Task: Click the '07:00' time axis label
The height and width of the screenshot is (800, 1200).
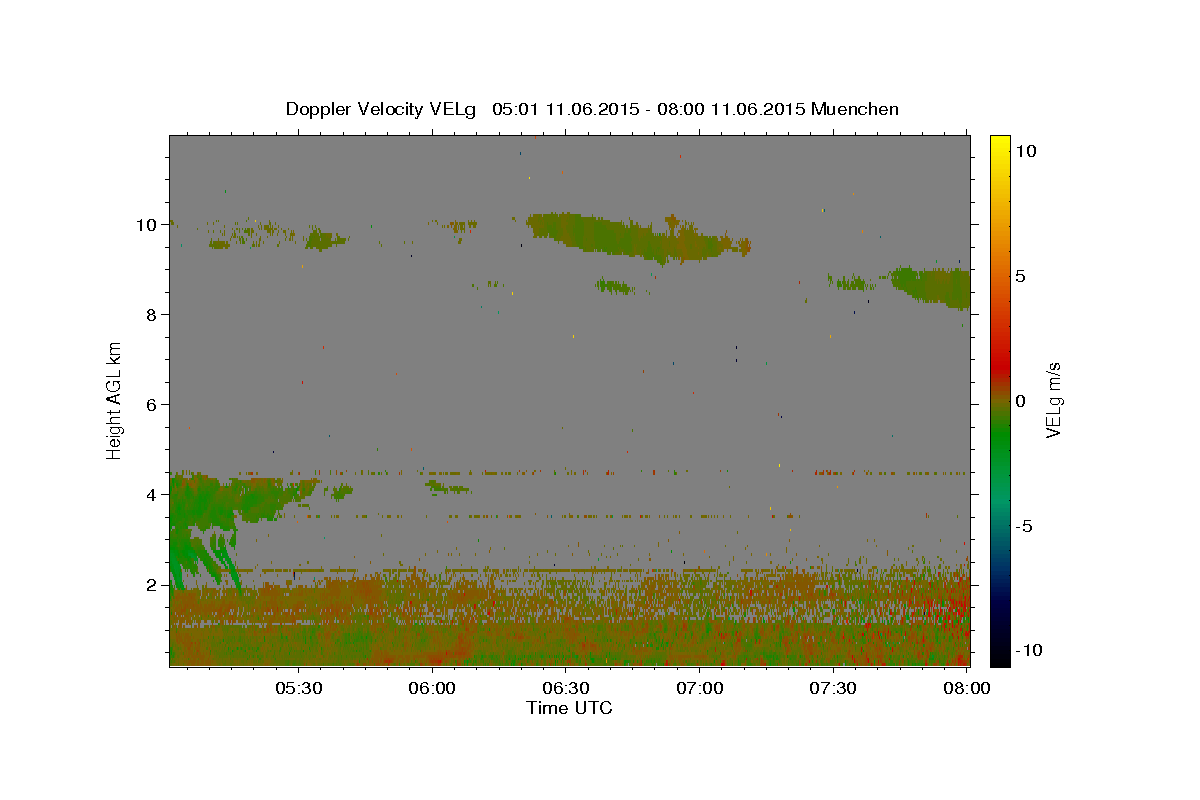Action: click(x=700, y=689)
